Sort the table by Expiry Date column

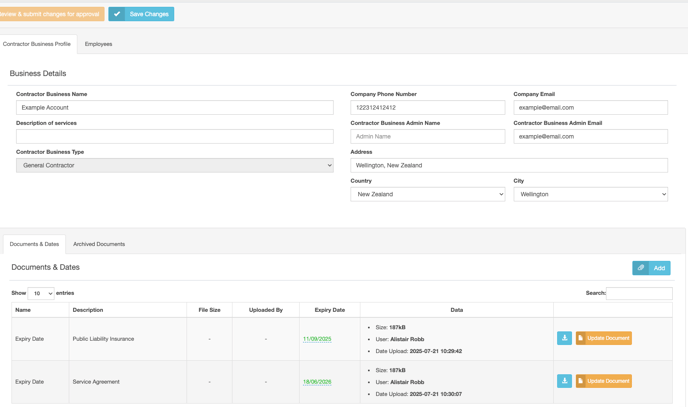[329, 310]
